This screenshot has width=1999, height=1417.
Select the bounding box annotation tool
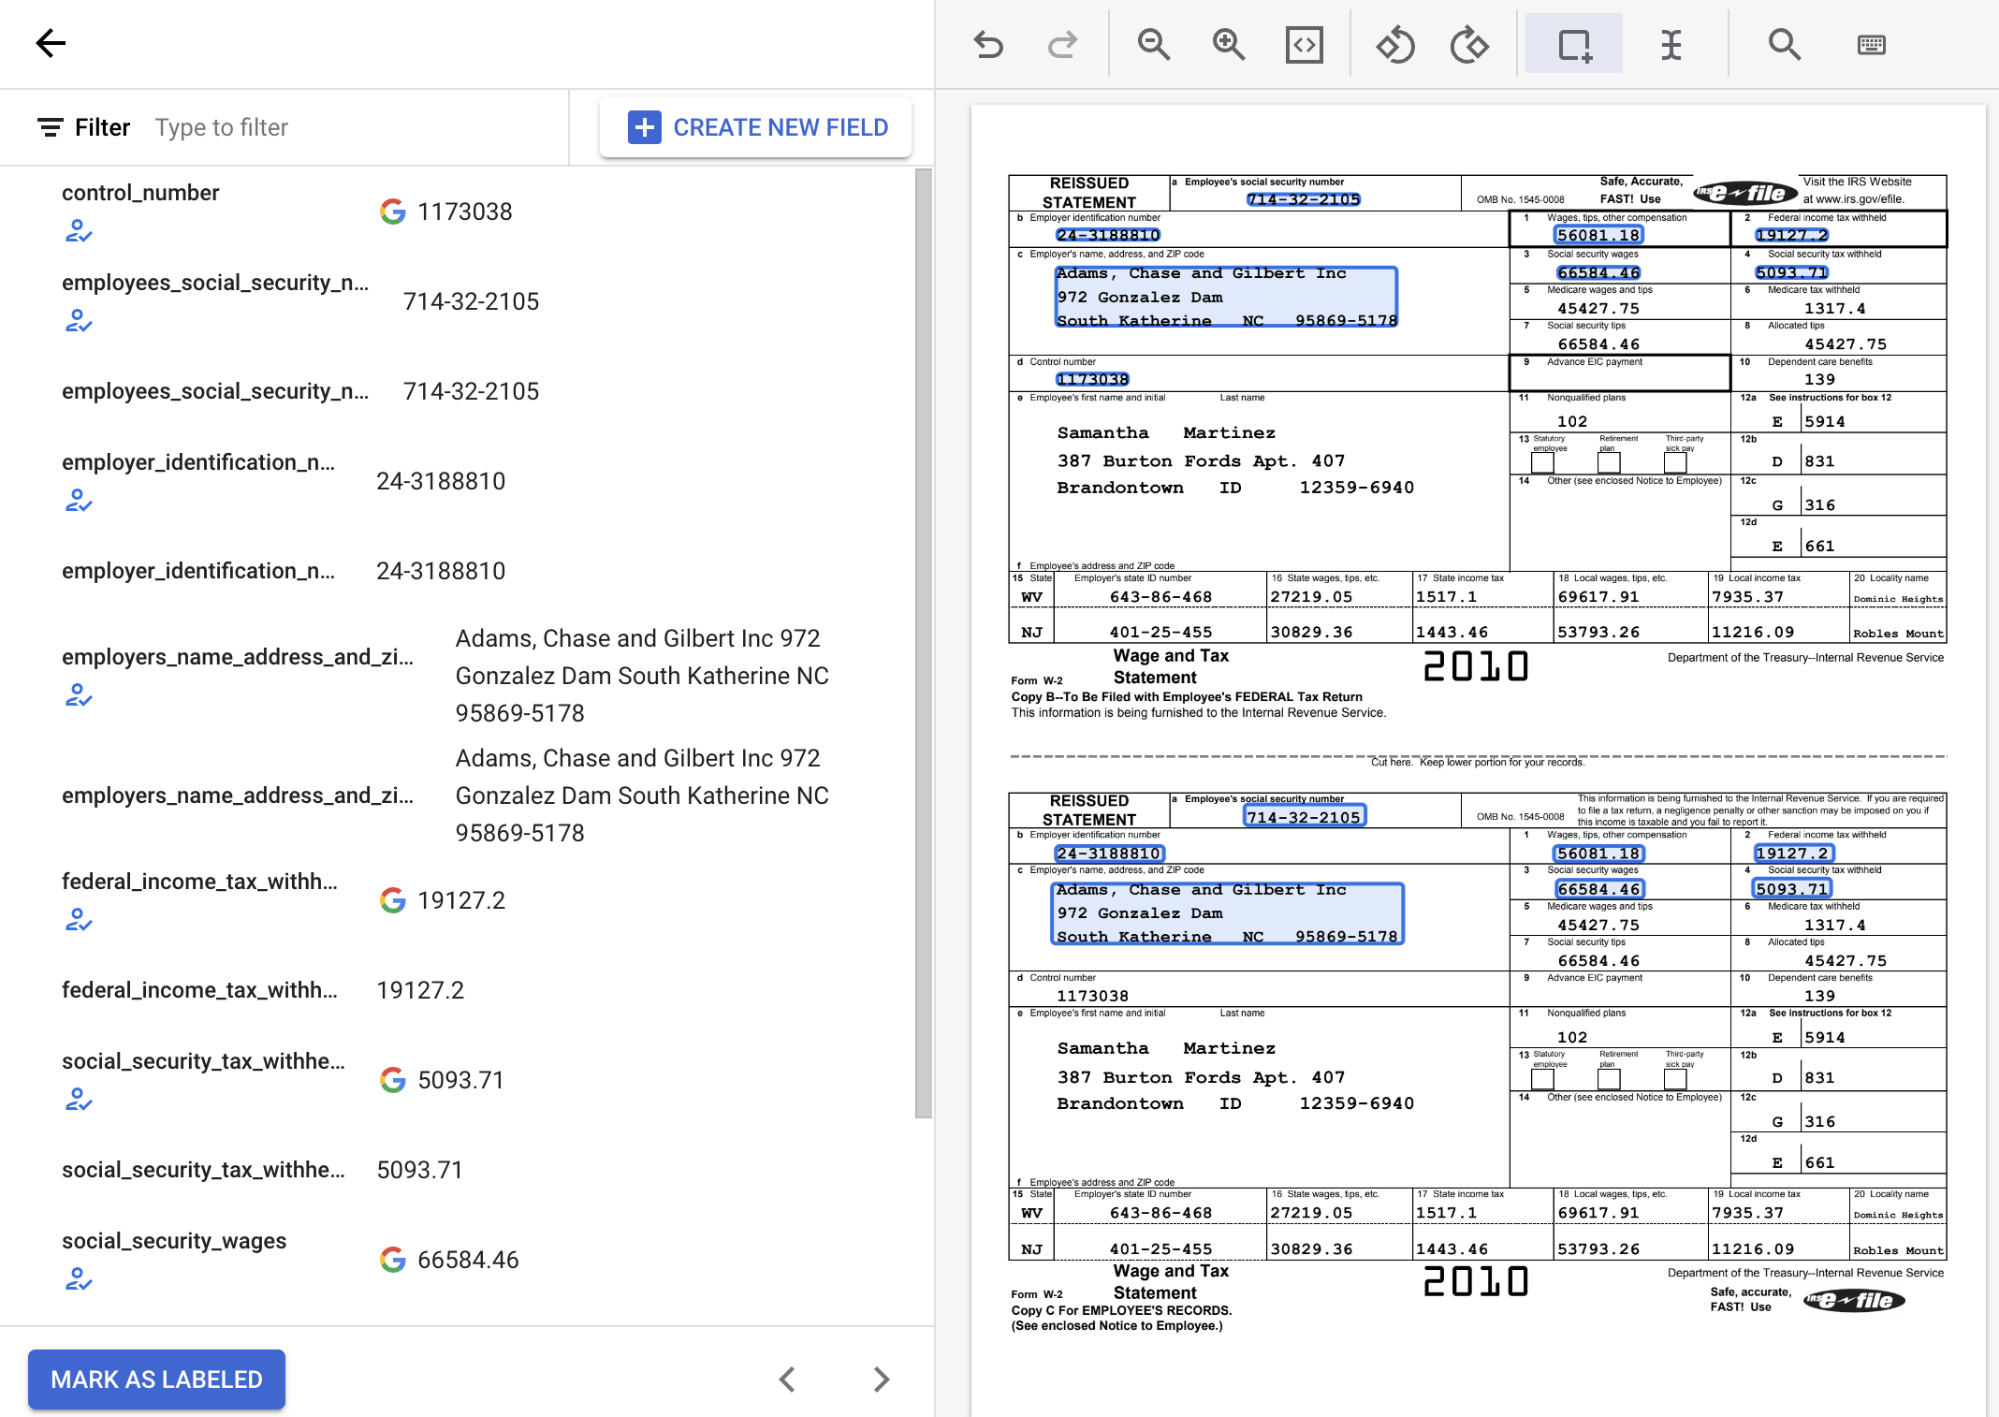pos(1572,44)
